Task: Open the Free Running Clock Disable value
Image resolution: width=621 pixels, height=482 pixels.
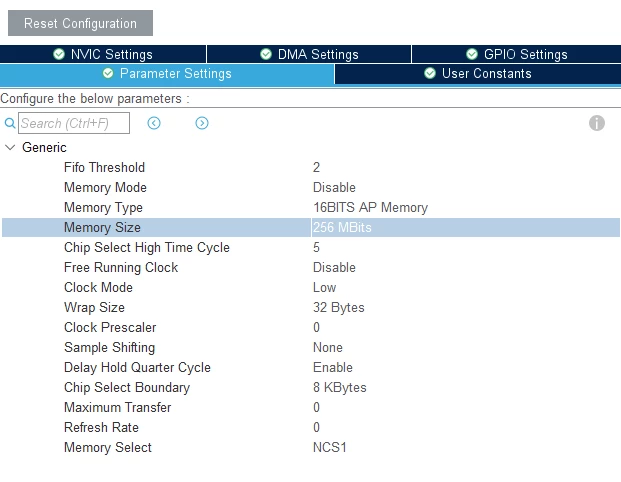Action: click(334, 267)
